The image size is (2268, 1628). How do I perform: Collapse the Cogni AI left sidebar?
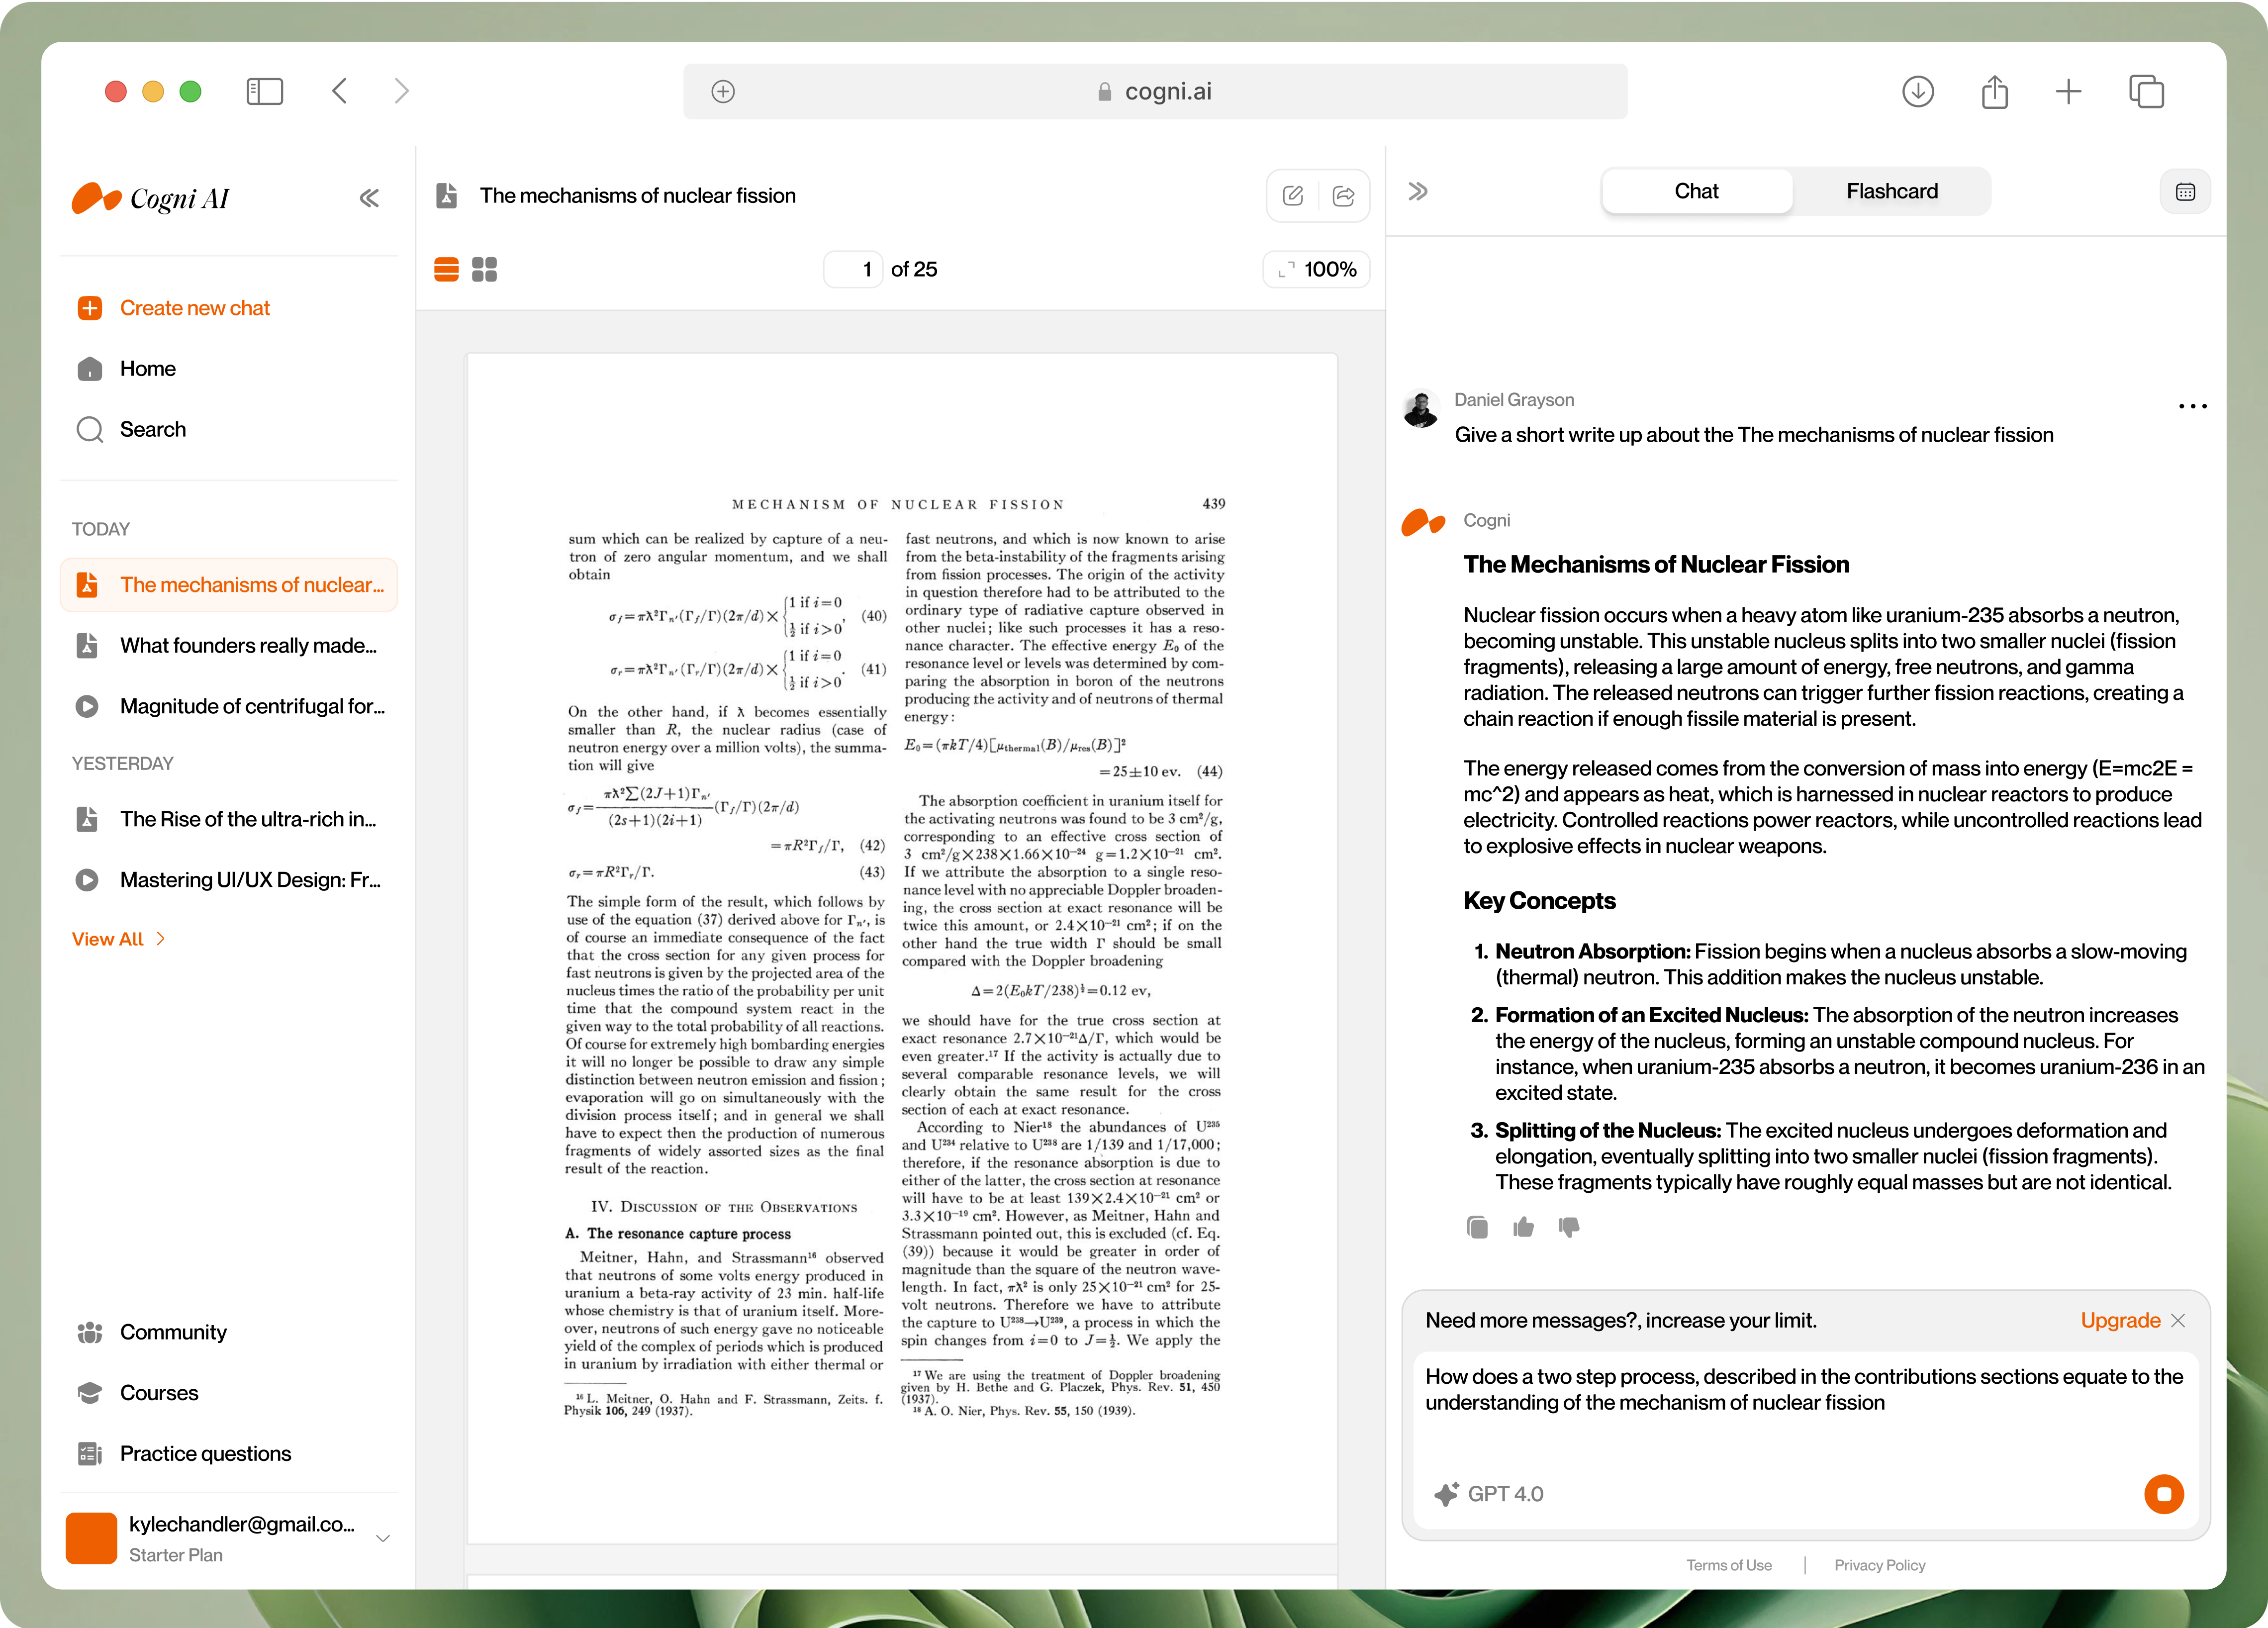click(369, 198)
